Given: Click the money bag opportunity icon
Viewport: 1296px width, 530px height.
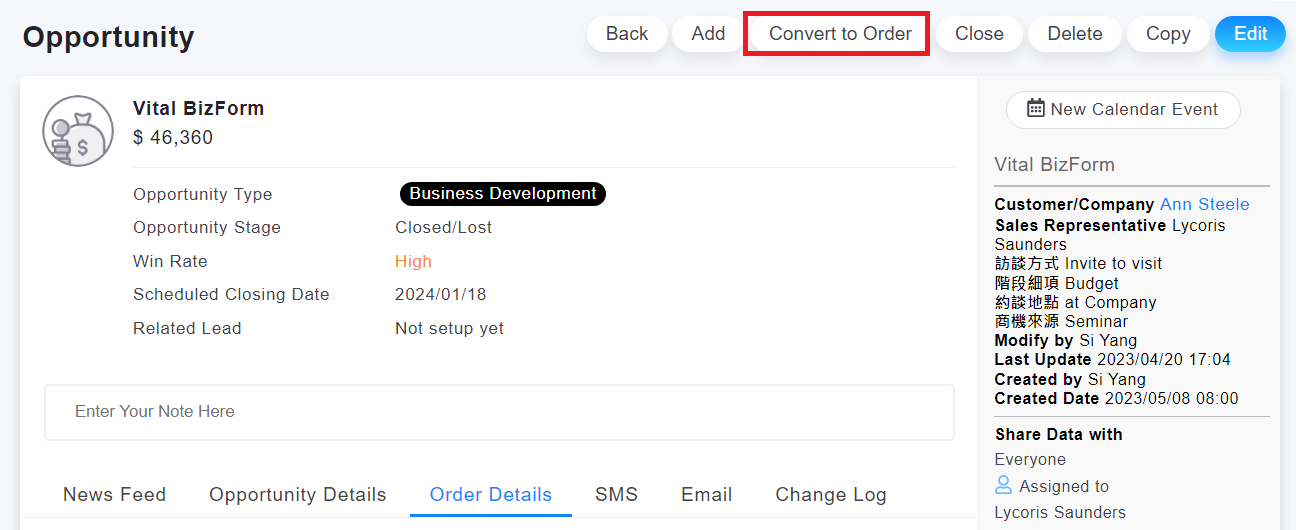Looking at the screenshot, I should [78, 131].
